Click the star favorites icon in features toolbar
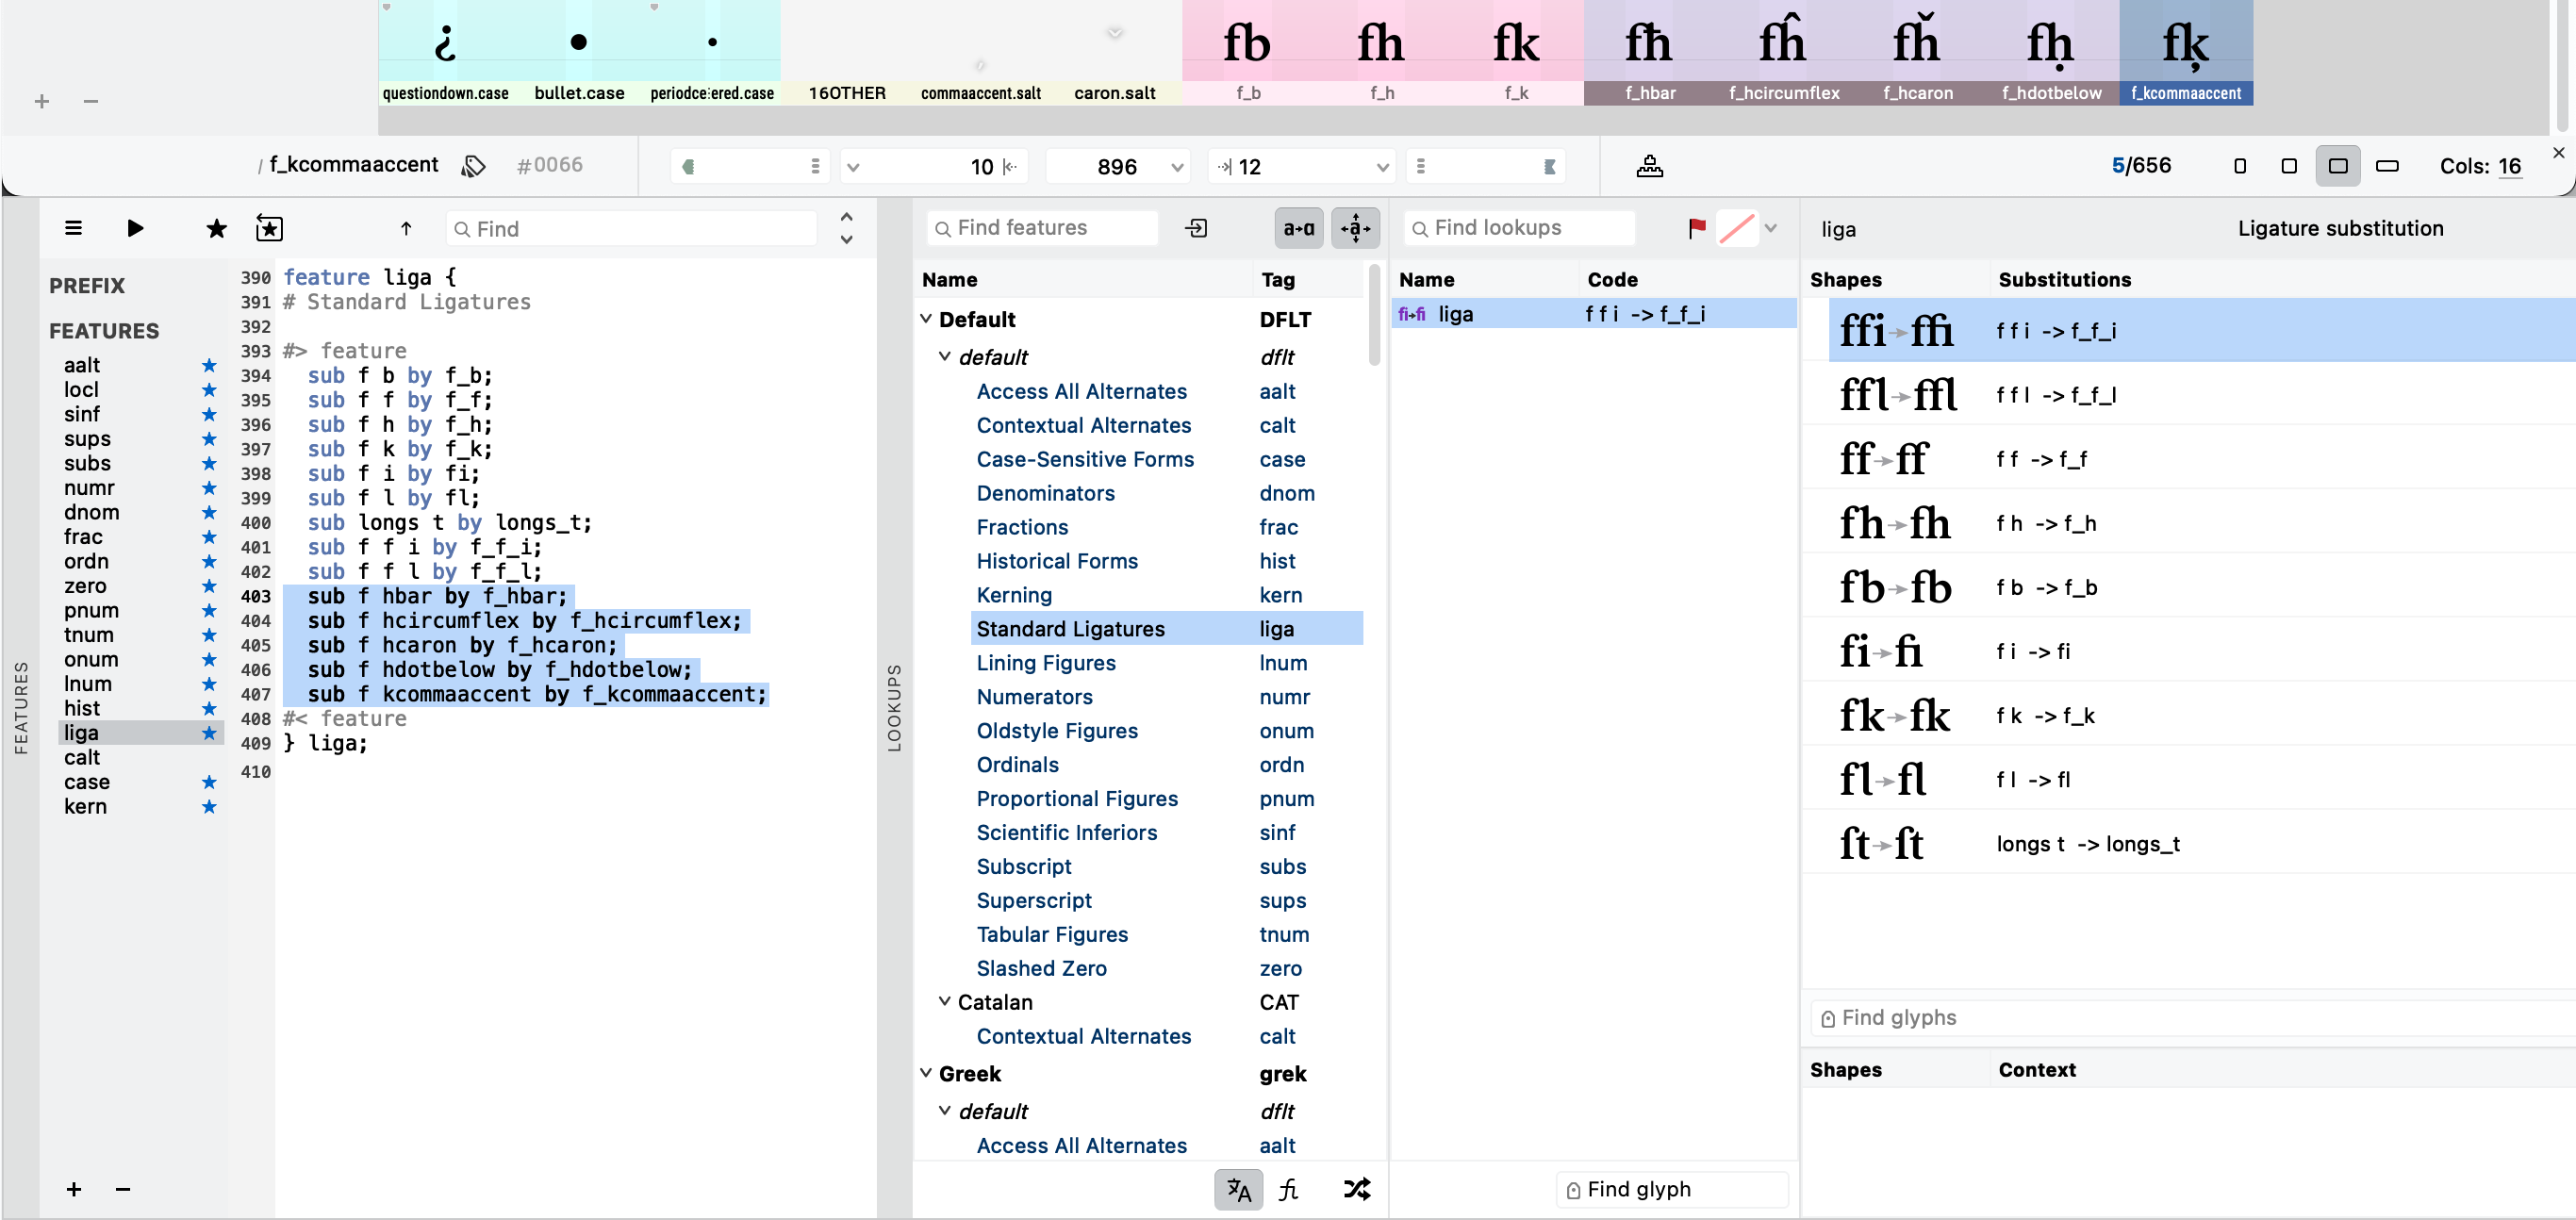Screen dimensions: 2576x1220 (x=216, y=228)
